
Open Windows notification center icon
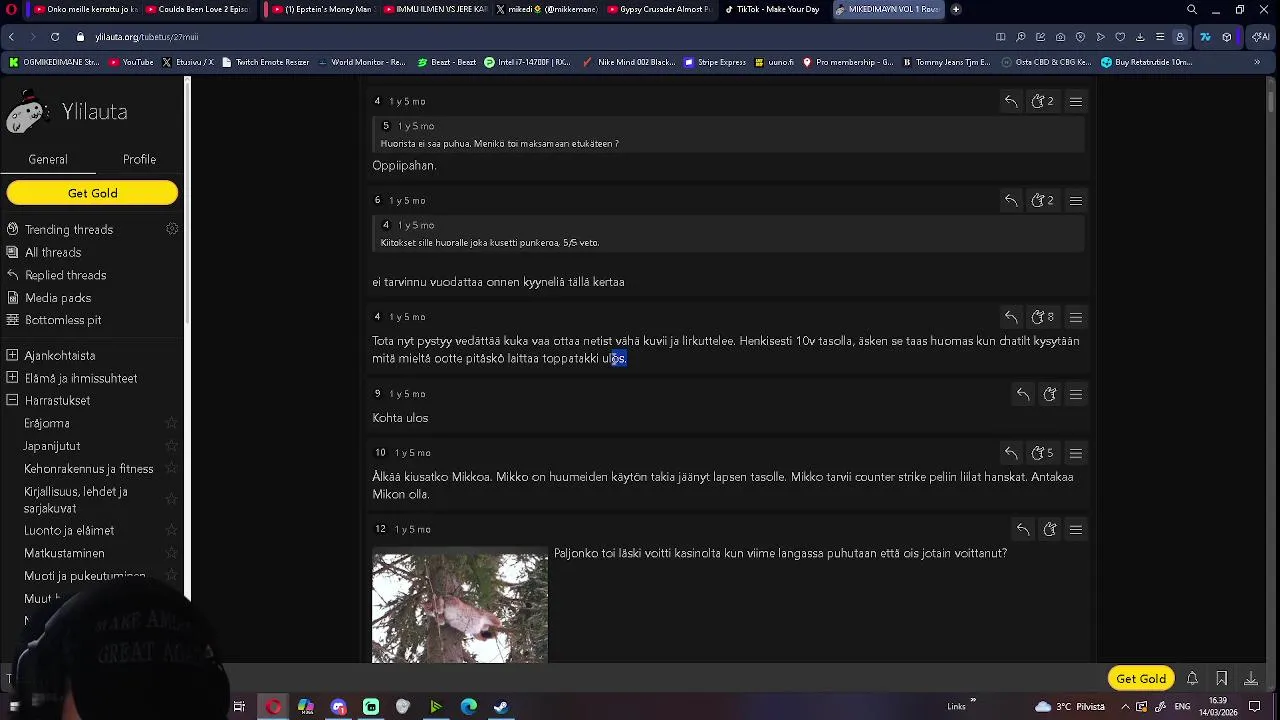click(1254, 706)
